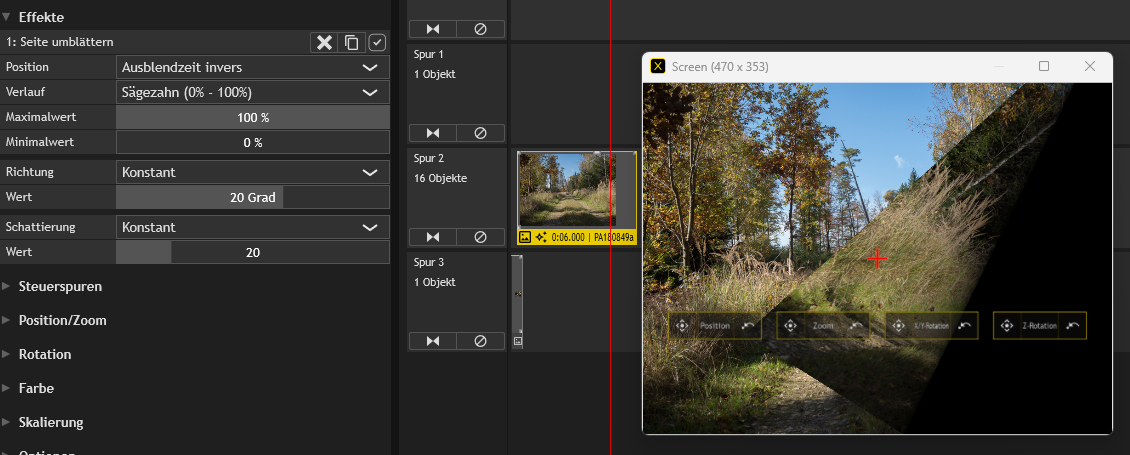This screenshot has height=455, width=1130.
Task: Click the Maximalwert slider at 100 %
Action: pos(253,117)
